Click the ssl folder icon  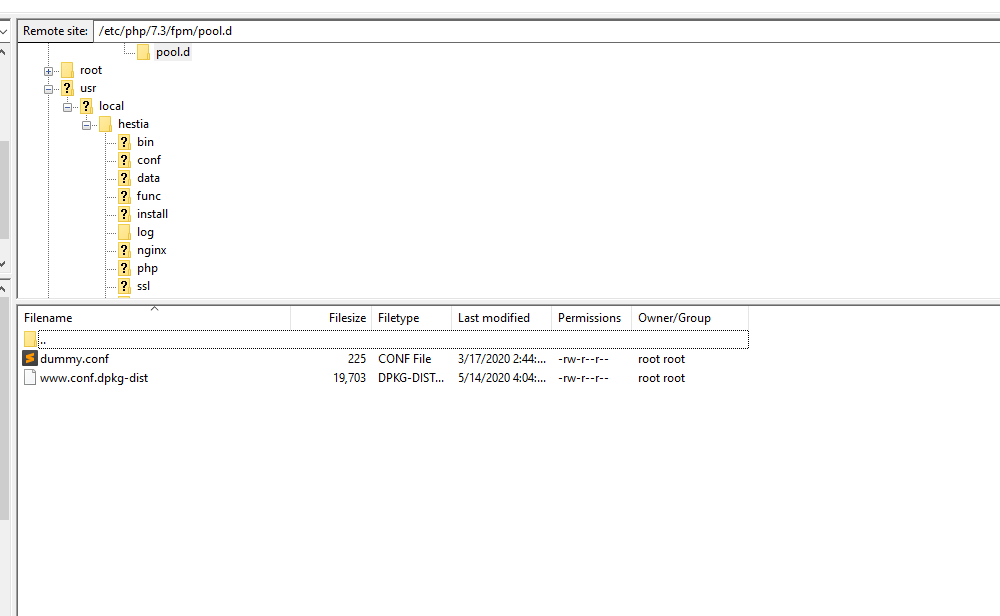(x=123, y=285)
